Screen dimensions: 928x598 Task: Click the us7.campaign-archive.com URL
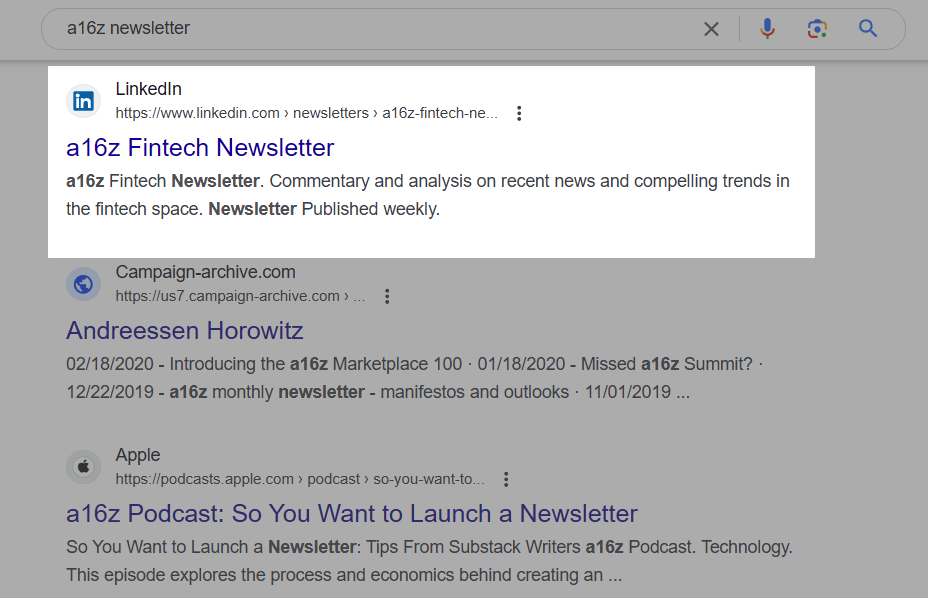click(240, 296)
